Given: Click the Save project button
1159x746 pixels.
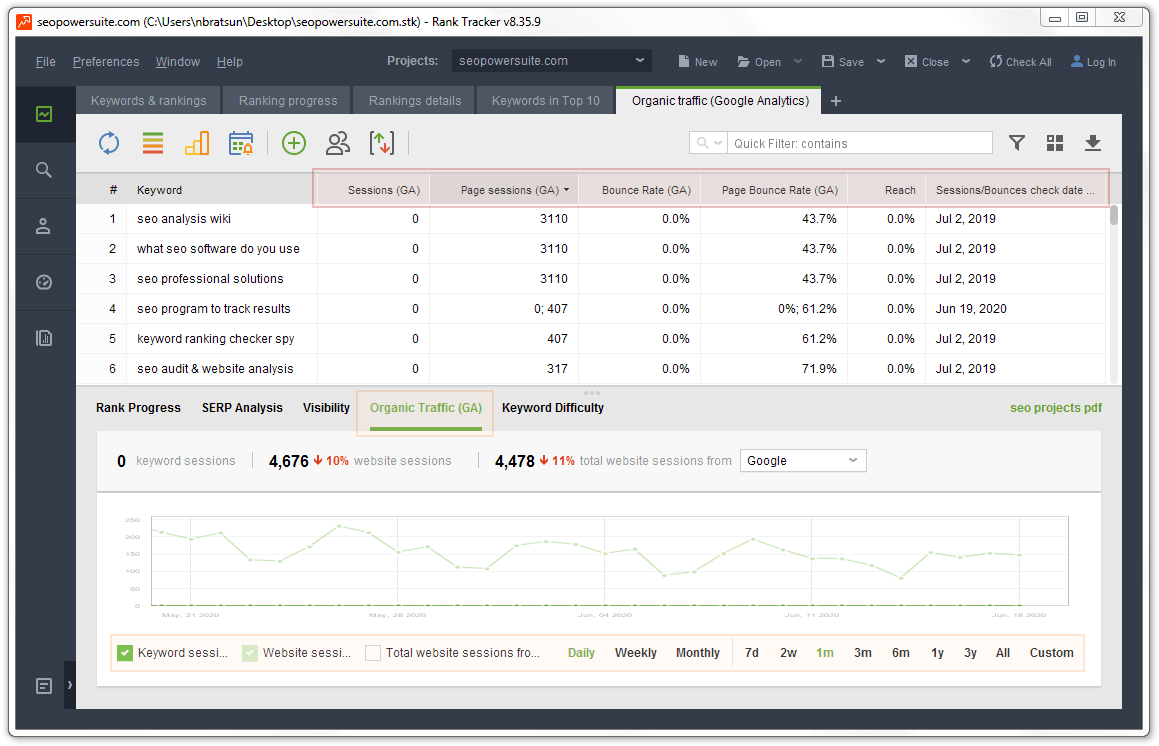Looking at the screenshot, I should coord(843,62).
